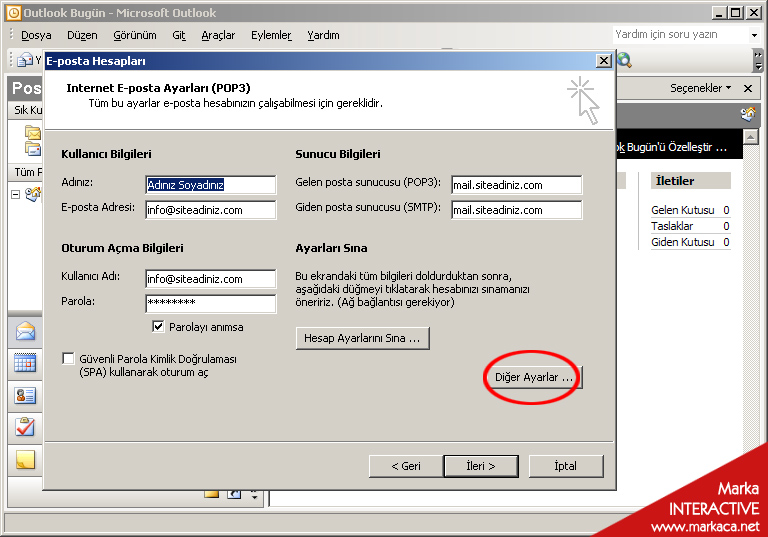Open configure buttons arrow in navigation pane
The width and height of the screenshot is (768, 537).
[x=254, y=494]
